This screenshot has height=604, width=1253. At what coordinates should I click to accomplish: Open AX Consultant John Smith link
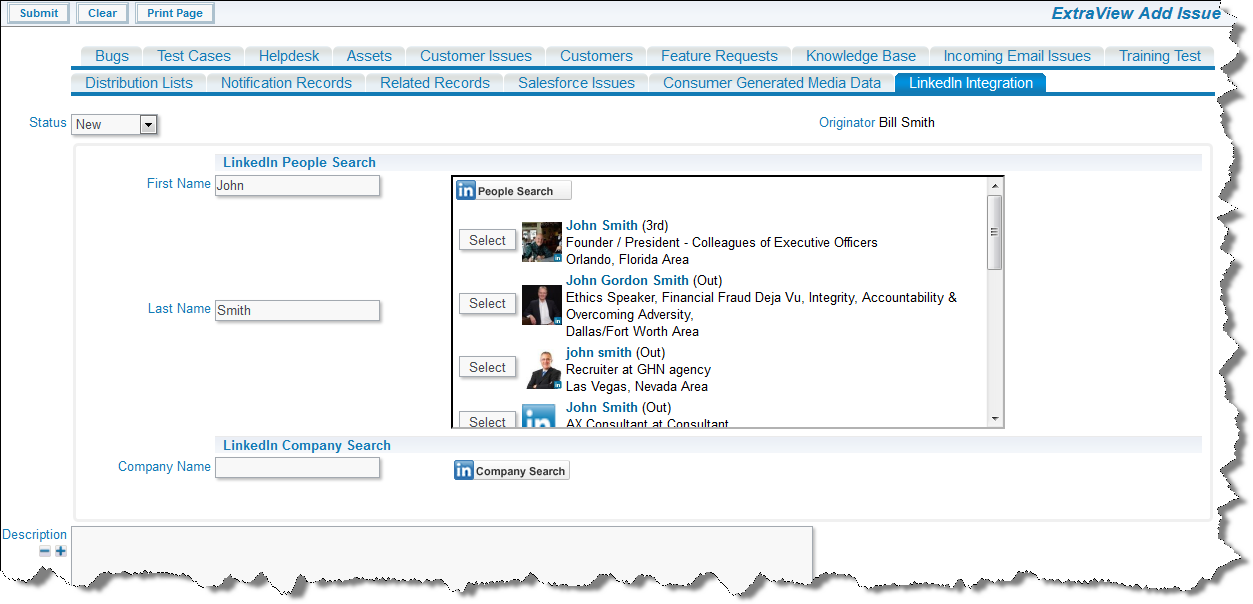(602, 408)
